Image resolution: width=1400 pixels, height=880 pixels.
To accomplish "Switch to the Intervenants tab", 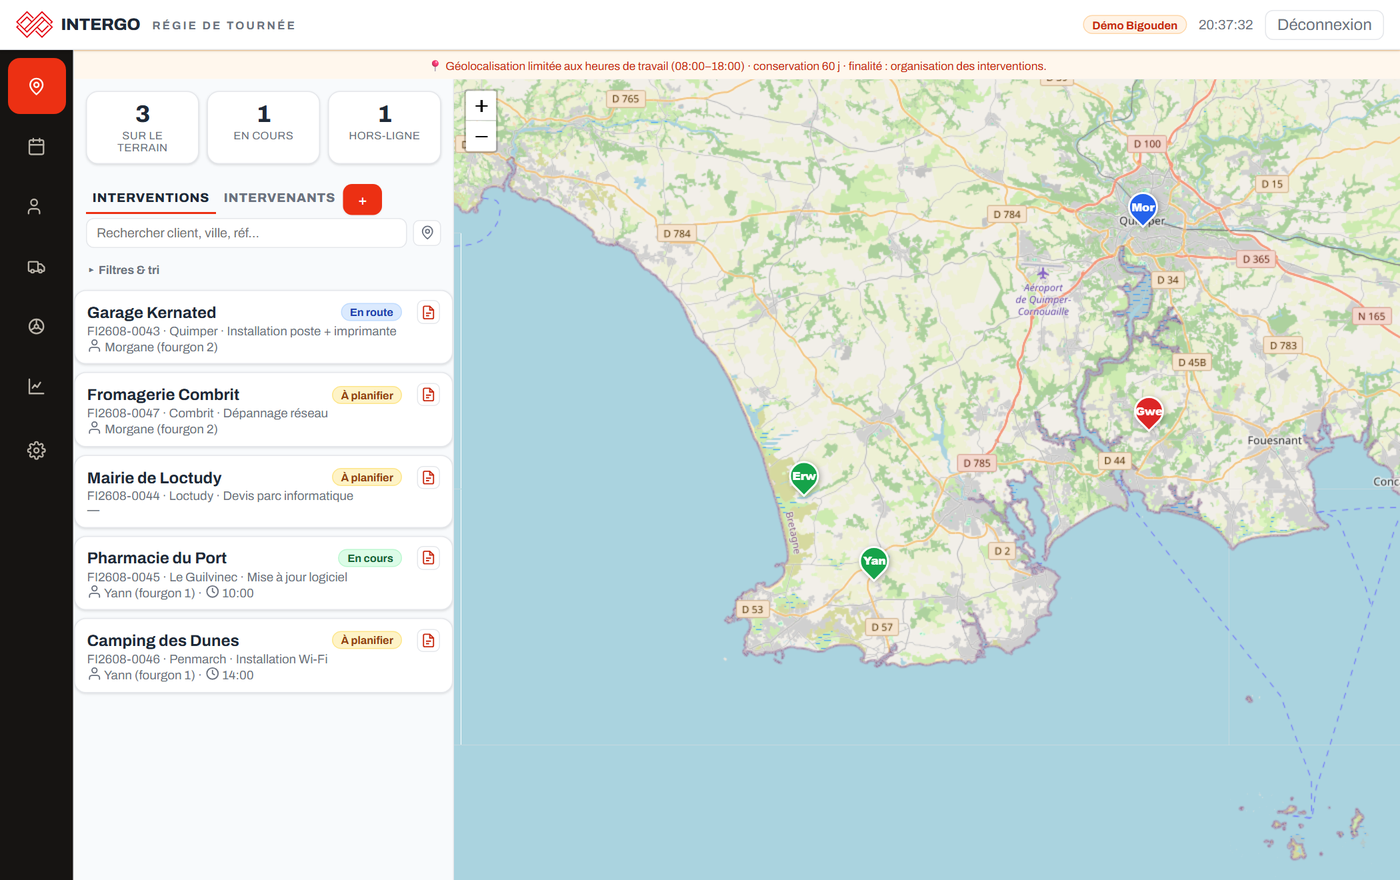I will click(279, 198).
